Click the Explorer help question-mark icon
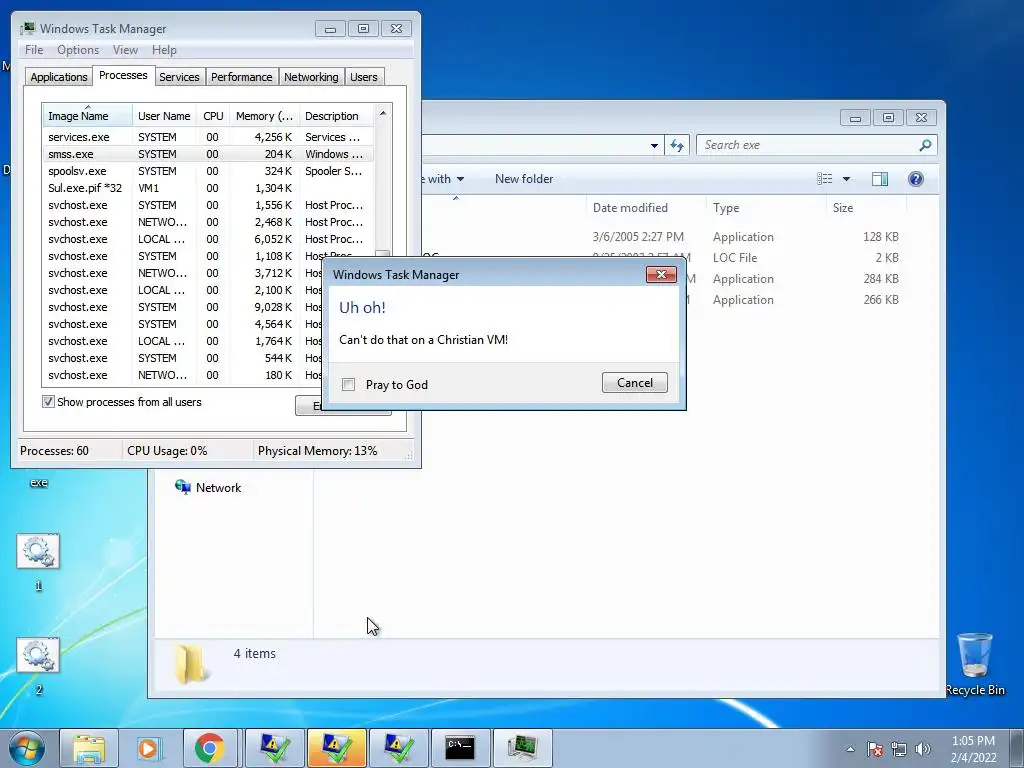This screenshot has width=1024, height=768. click(x=916, y=179)
